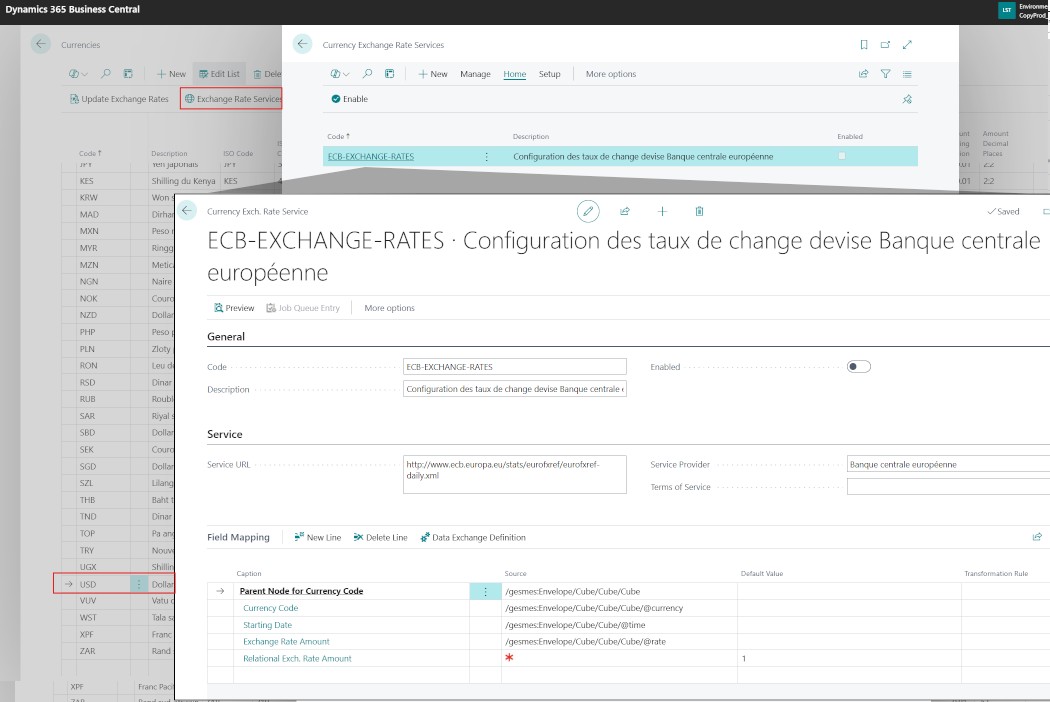Open the Manage menu tab
This screenshot has height=702, width=1050.
[x=475, y=74]
